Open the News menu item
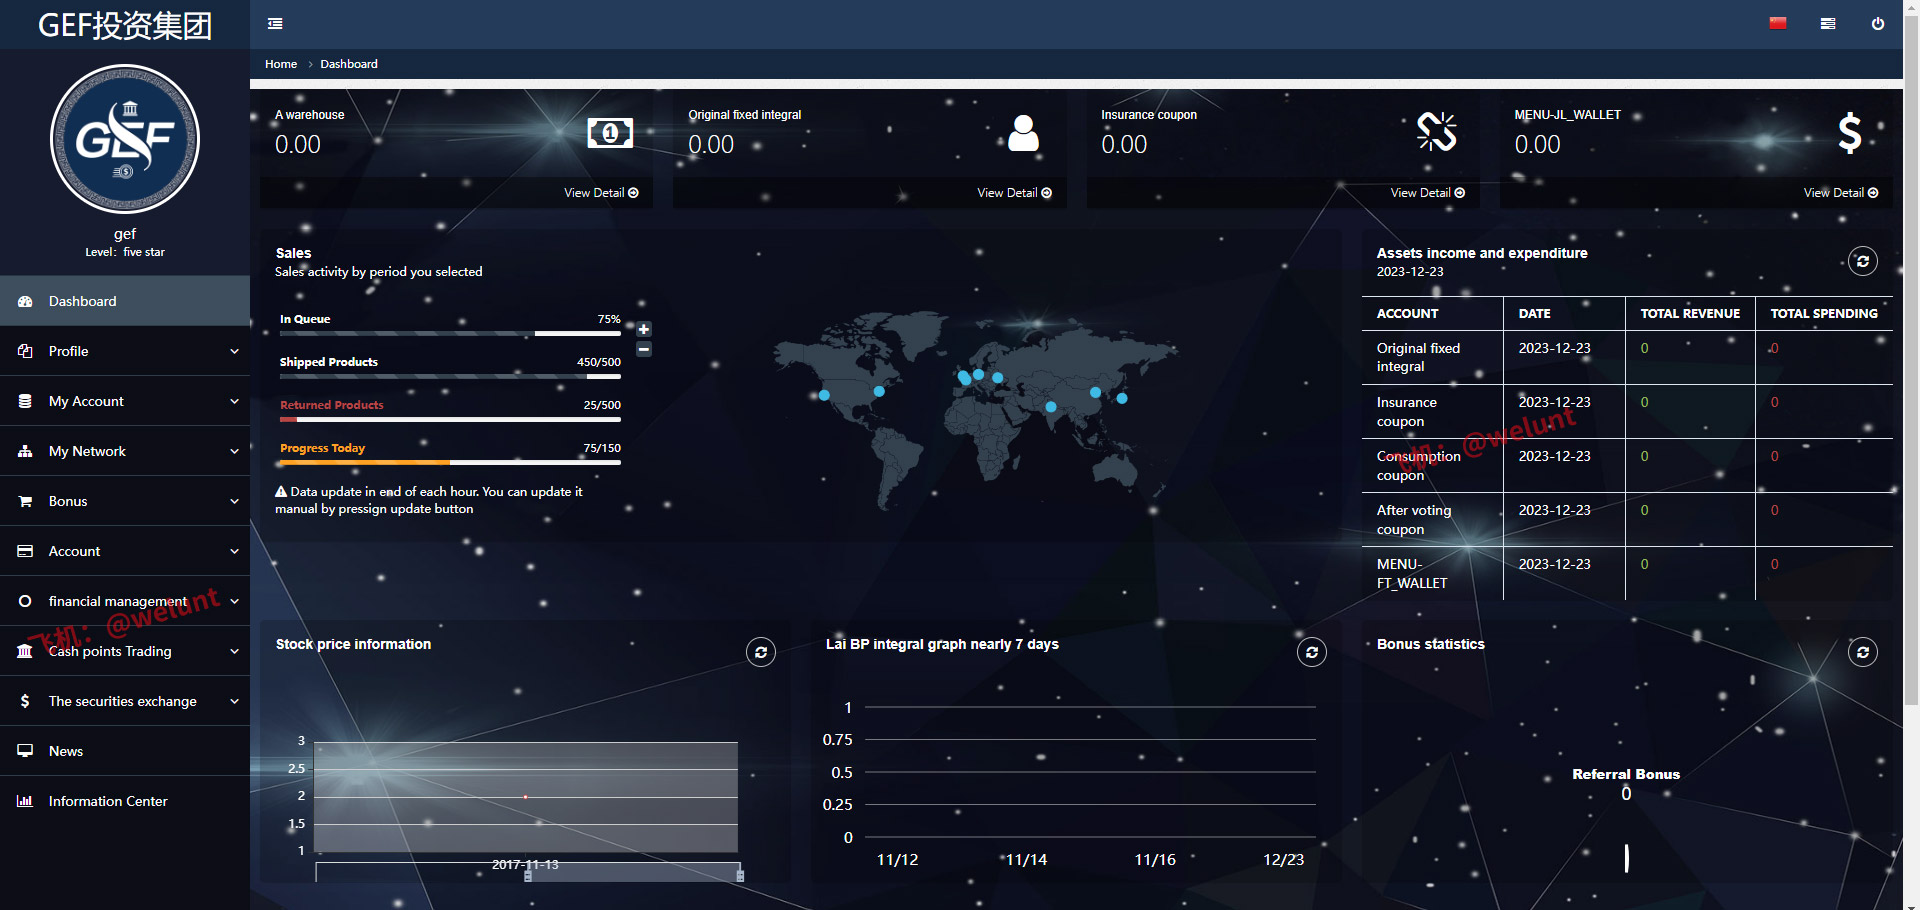Image resolution: width=1920 pixels, height=910 pixels. (66, 751)
